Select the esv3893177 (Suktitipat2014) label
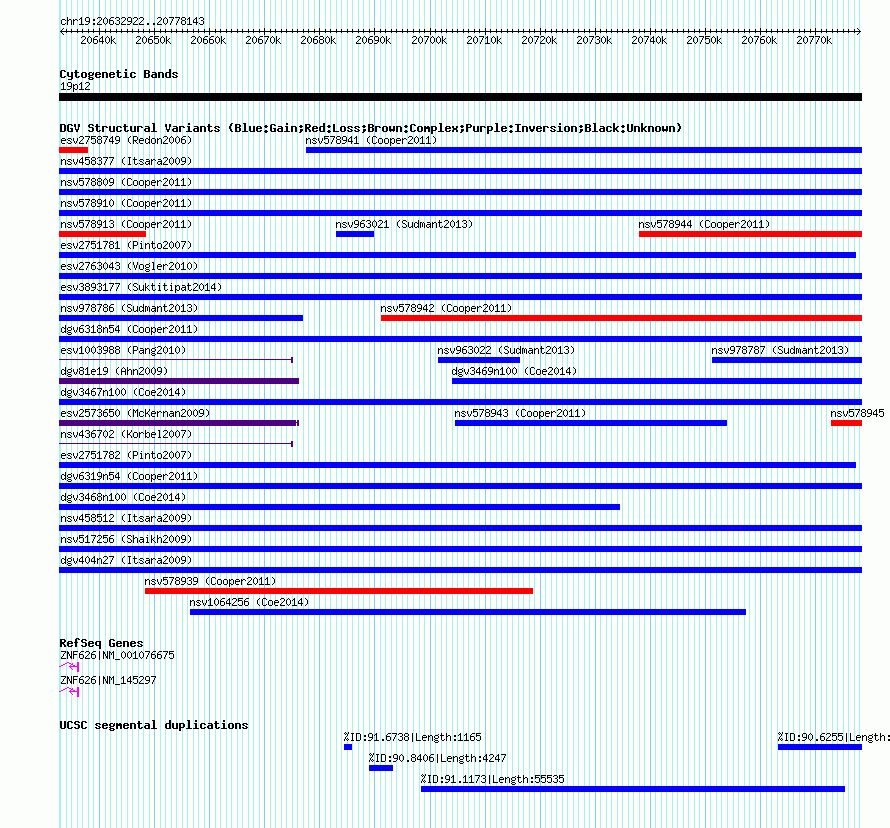This screenshot has width=890, height=828. (141, 287)
